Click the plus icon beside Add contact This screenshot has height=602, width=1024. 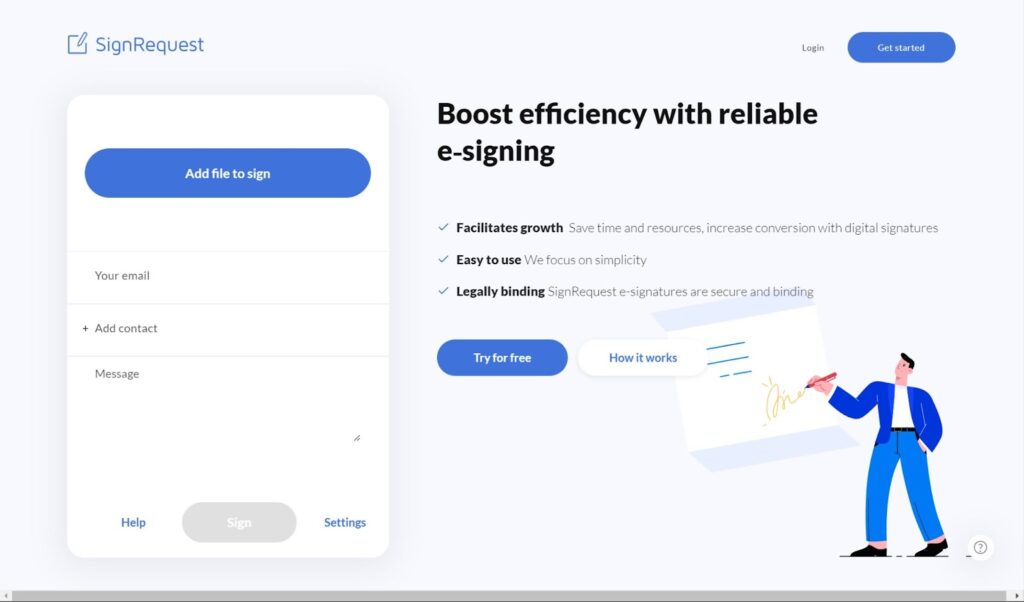85,328
